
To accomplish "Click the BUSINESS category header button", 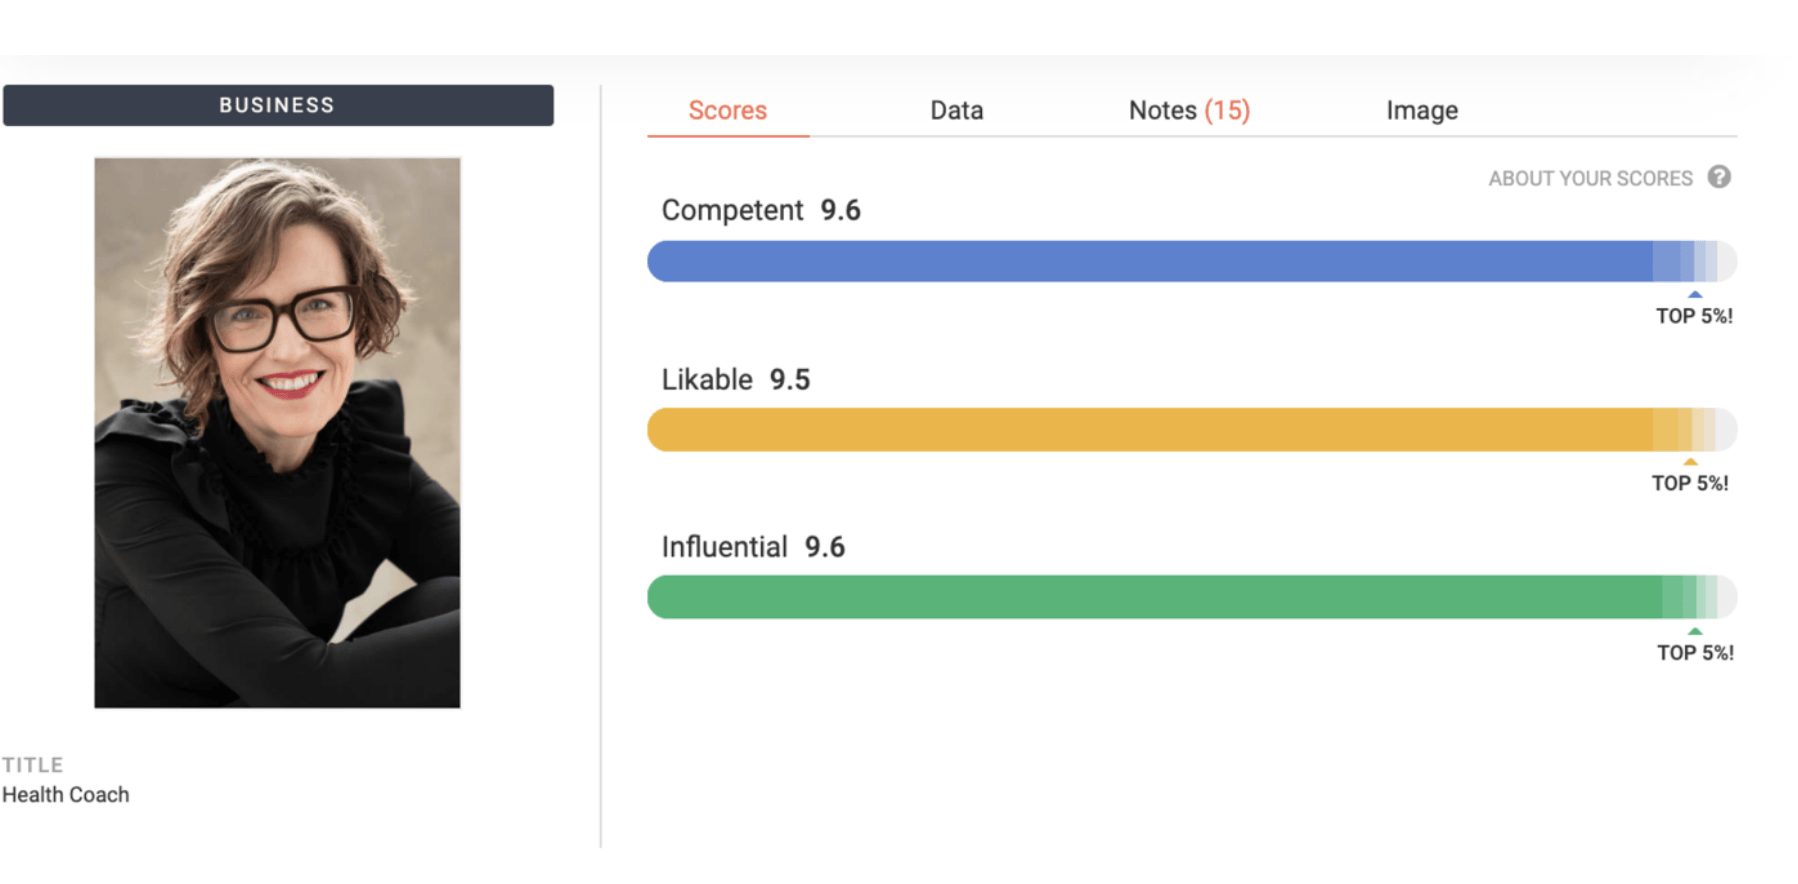I will point(278,105).
